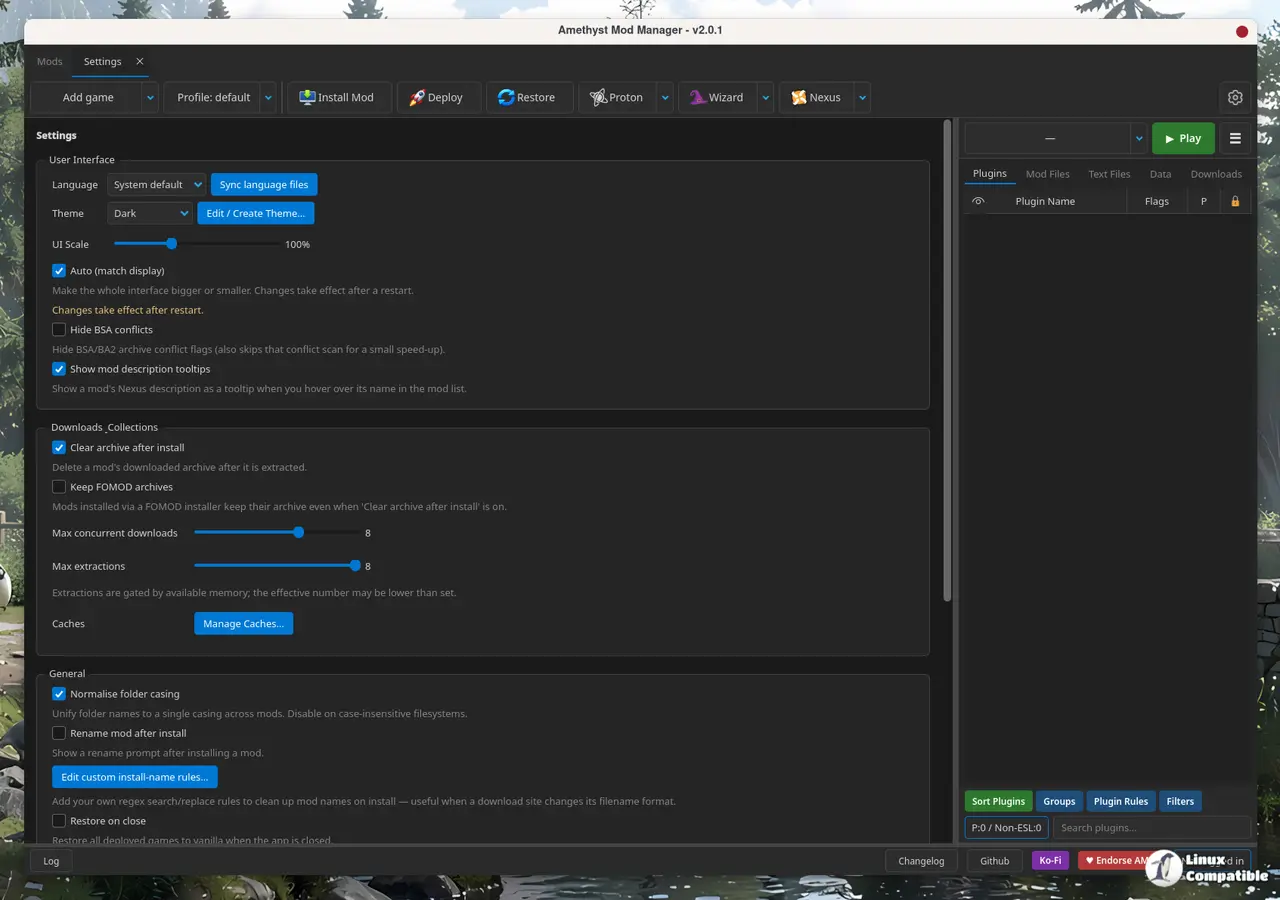Enable Keep FOMOD archives

click(59, 487)
